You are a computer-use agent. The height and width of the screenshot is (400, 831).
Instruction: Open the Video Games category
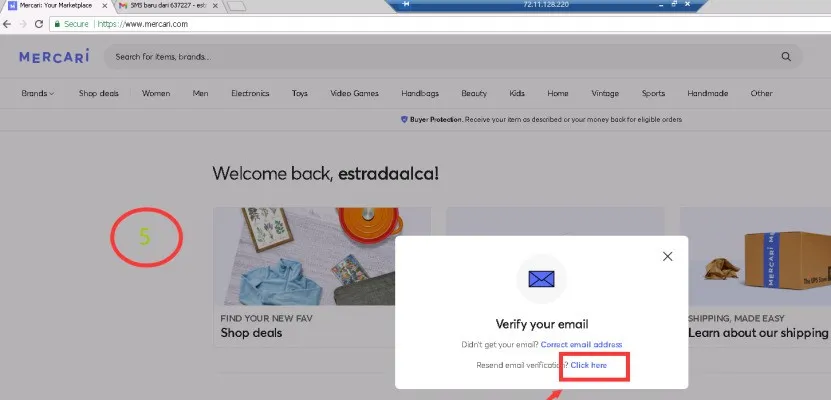tap(355, 93)
